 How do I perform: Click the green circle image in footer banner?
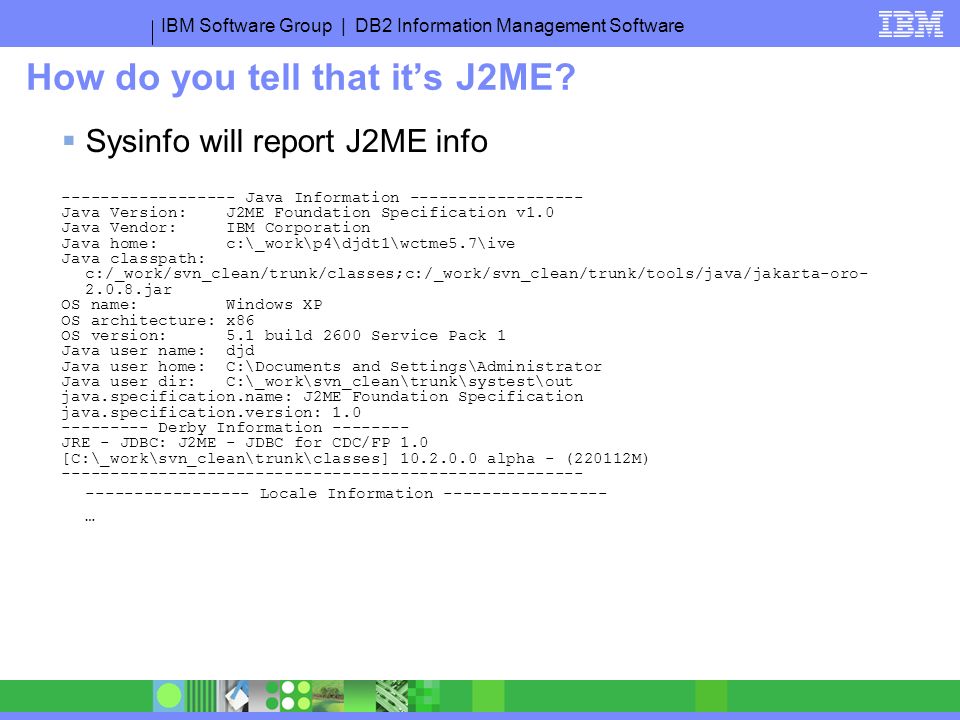click(169, 696)
